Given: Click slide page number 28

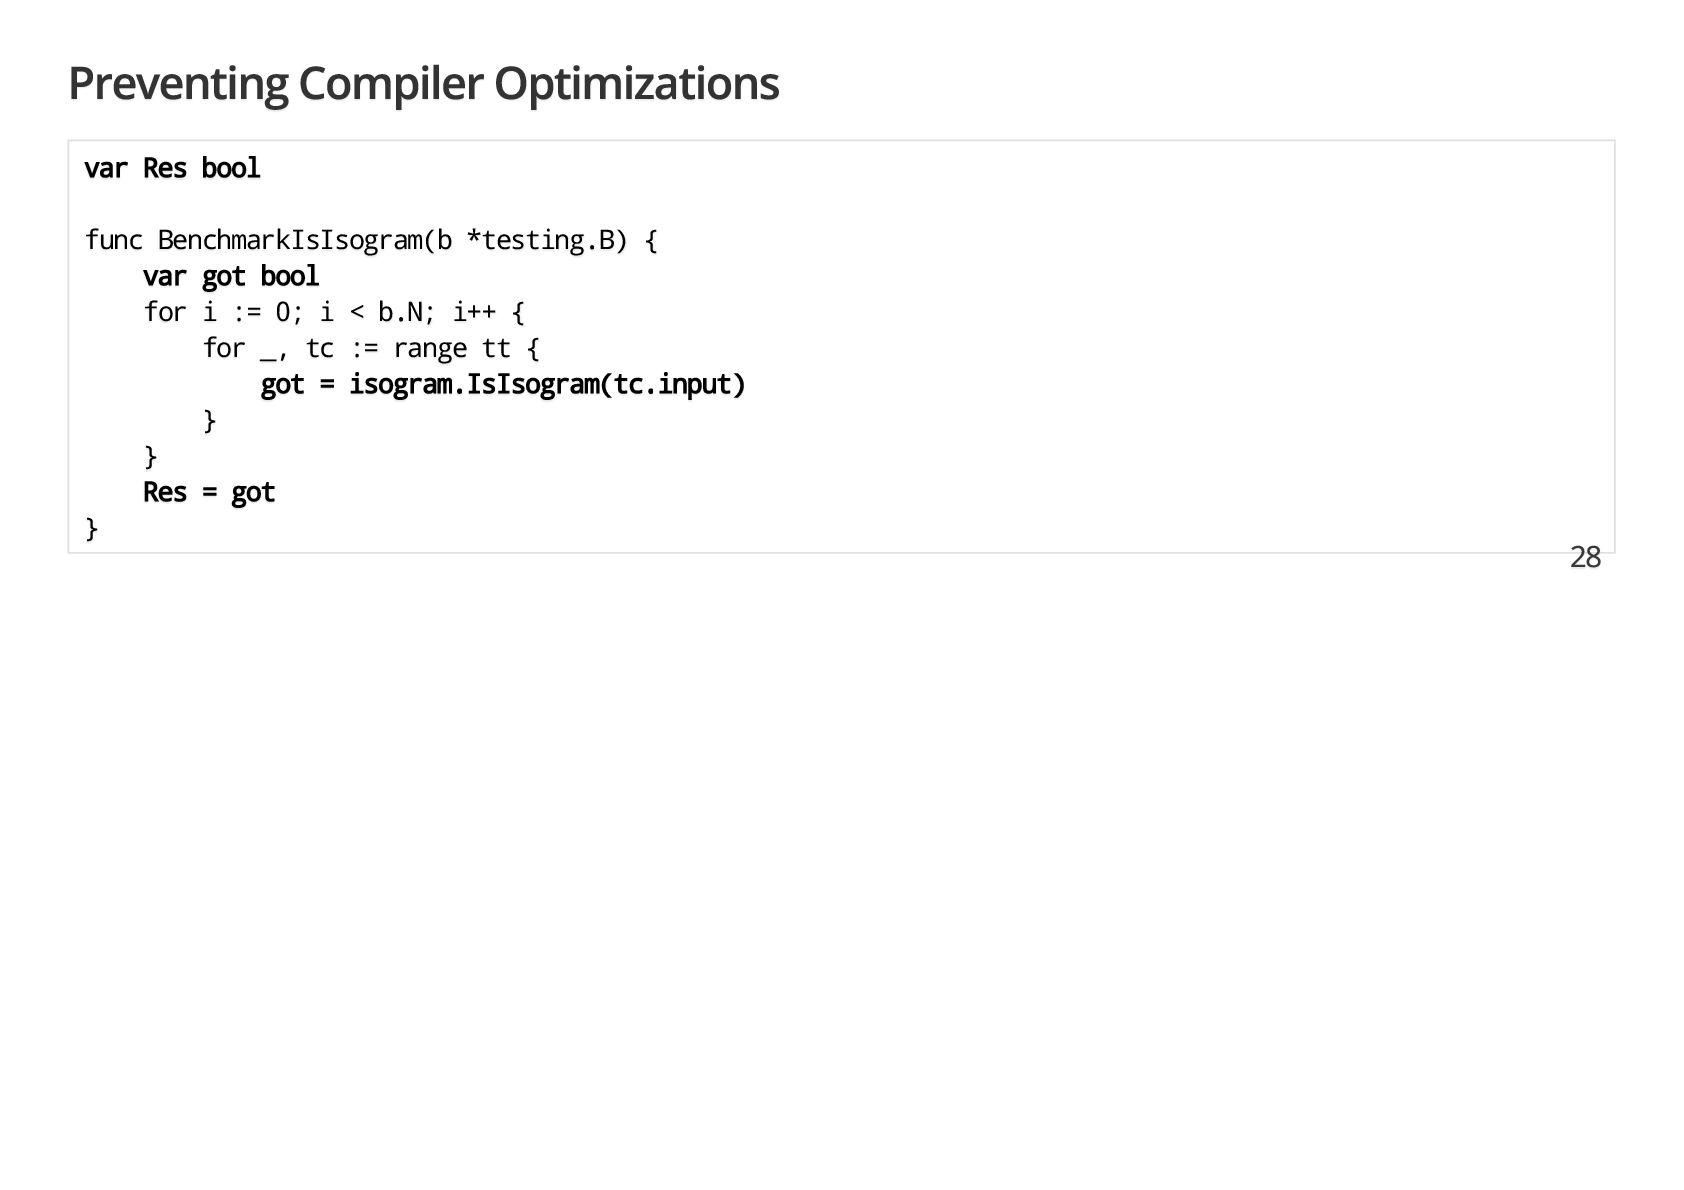Looking at the screenshot, I should pyautogui.click(x=1585, y=558).
